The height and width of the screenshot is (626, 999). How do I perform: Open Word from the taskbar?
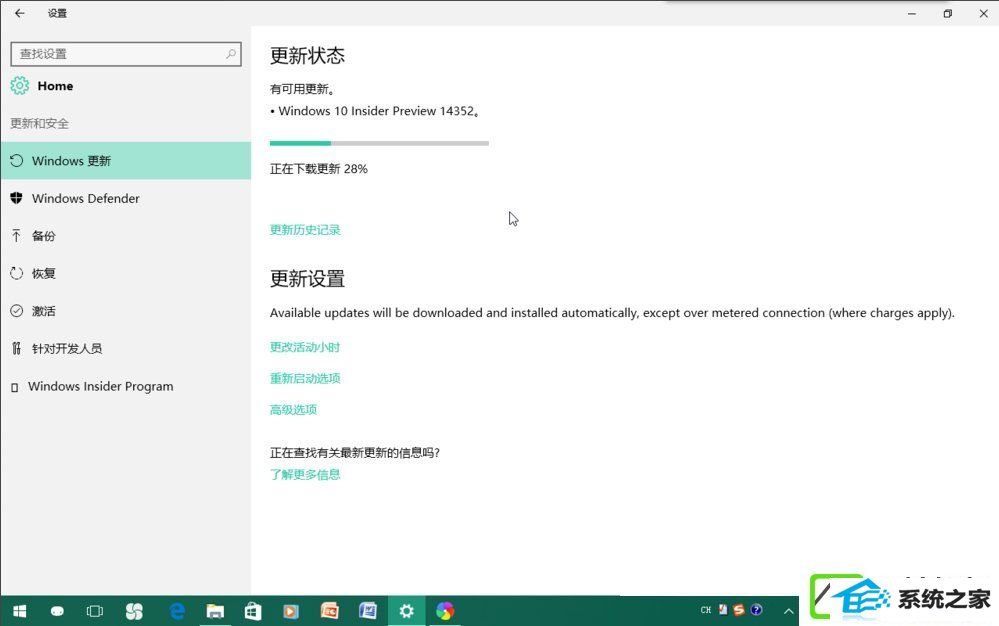point(368,611)
